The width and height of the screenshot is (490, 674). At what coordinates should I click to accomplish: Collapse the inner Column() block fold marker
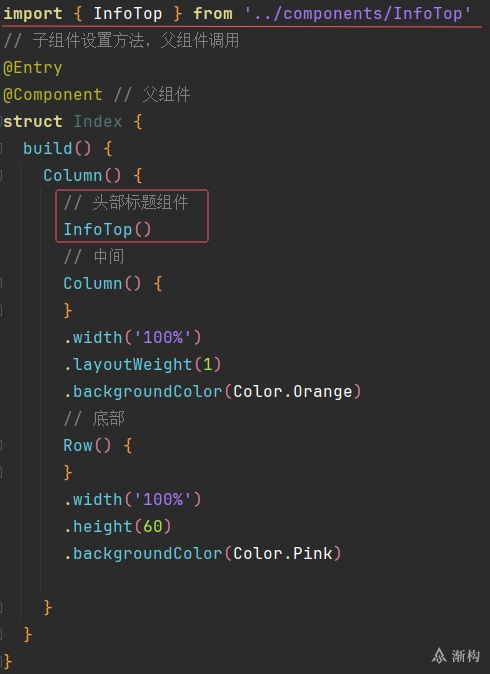pyautogui.click(x=1, y=284)
